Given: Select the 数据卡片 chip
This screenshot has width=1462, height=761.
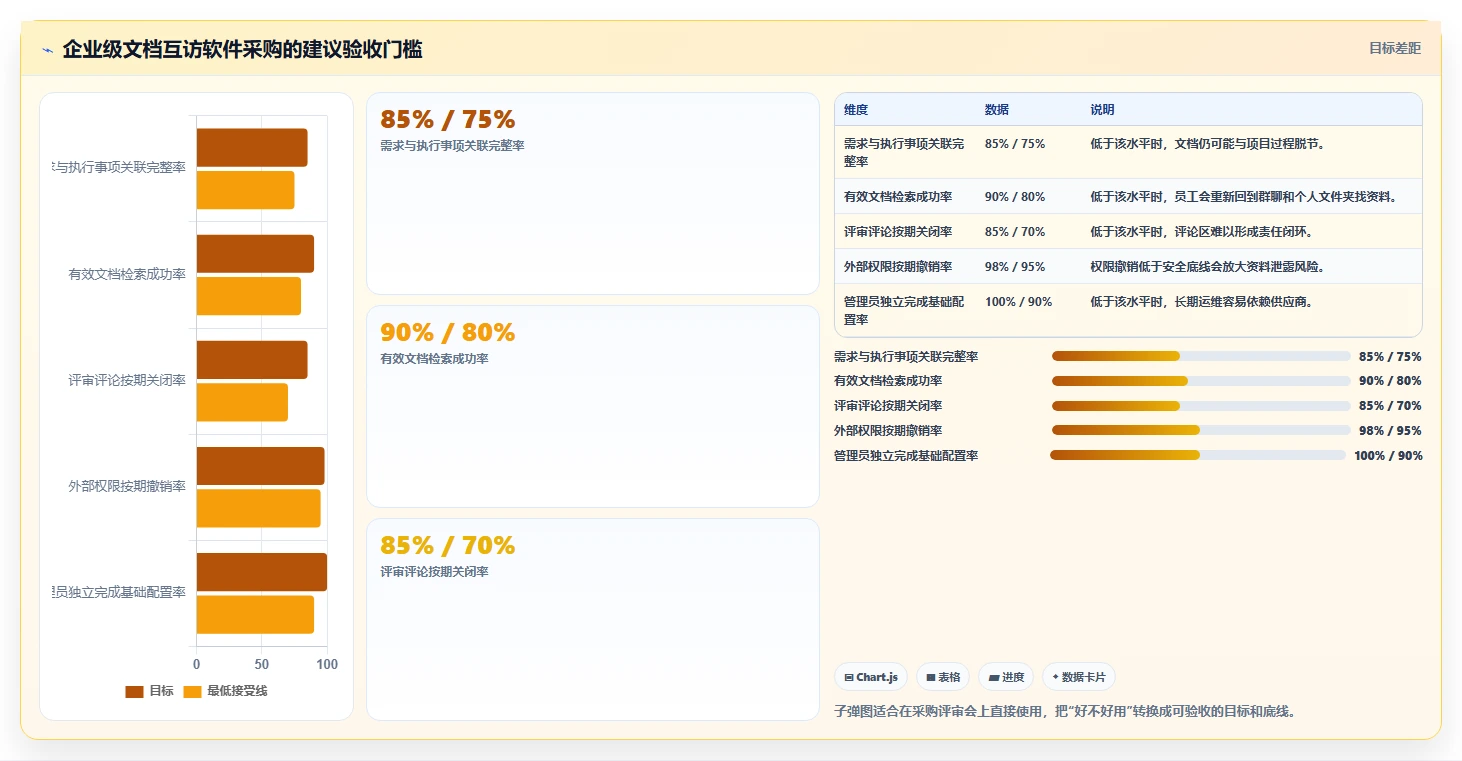Looking at the screenshot, I should [1079, 677].
